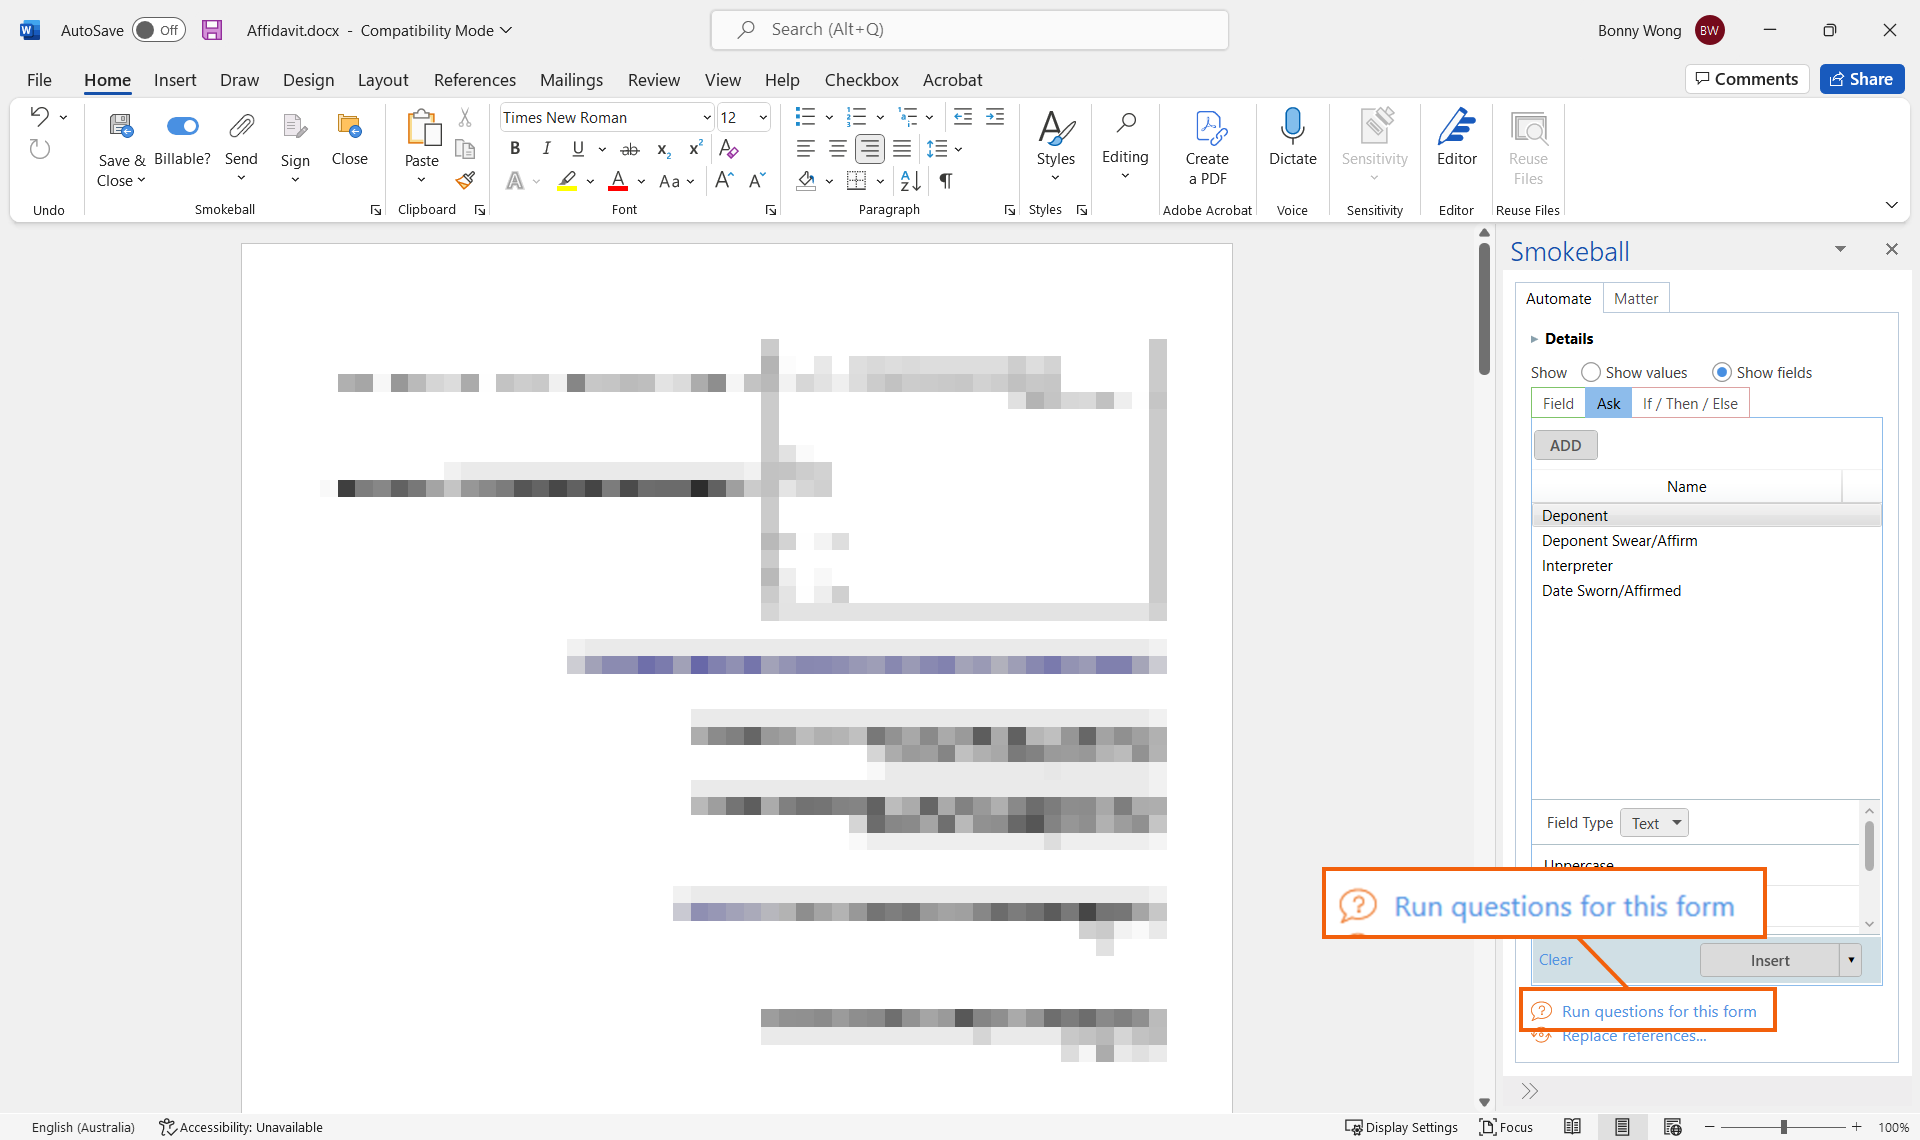Image resolution: width=1920 pixels, height=1140 pixels.
Task: Click the Smokeball Close folder icon
Action: point(349,126)
